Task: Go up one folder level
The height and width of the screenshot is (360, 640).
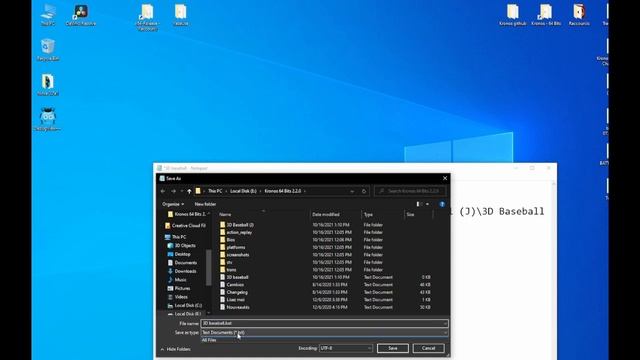Action: click(189, 191)
